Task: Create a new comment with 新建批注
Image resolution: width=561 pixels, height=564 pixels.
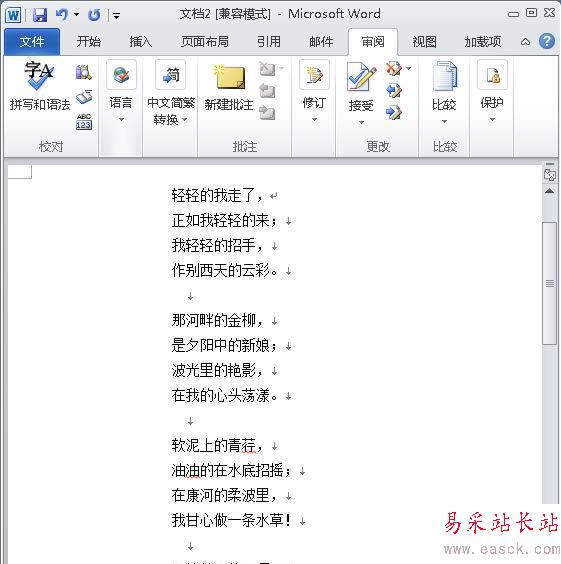Action: (229, 88)
